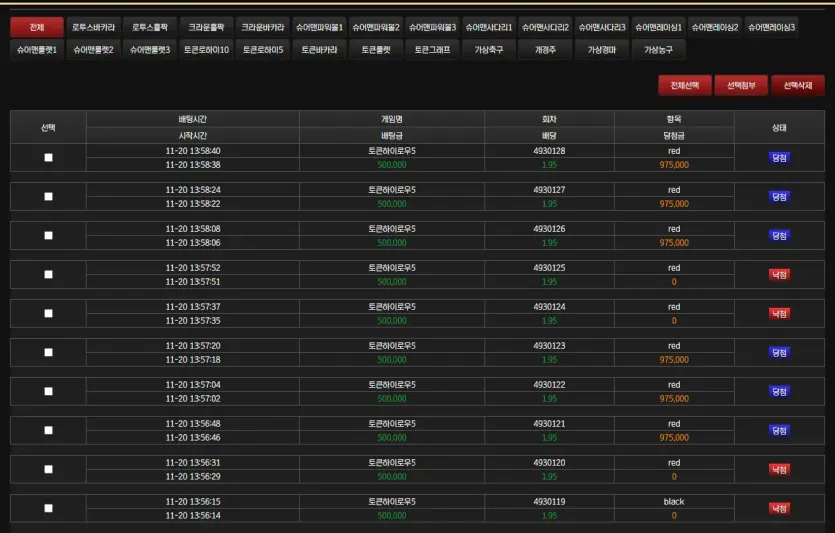The width and height of the screenshot is (835, 533).
Task: Click the 당첨 badge for round 4930128
Action: (x=779, y=158)
